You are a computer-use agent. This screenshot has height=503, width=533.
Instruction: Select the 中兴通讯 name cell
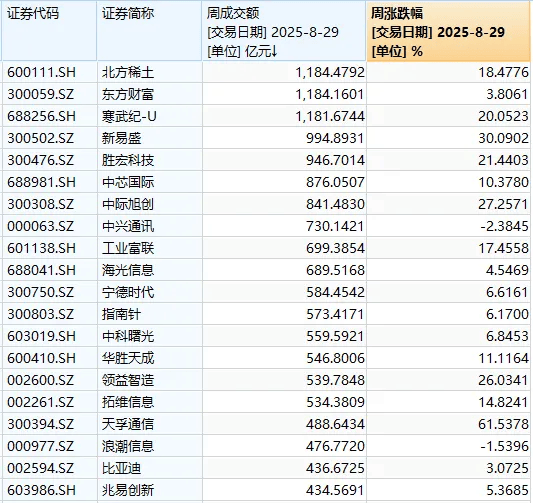pyautogui.click(x=150, y=226)
